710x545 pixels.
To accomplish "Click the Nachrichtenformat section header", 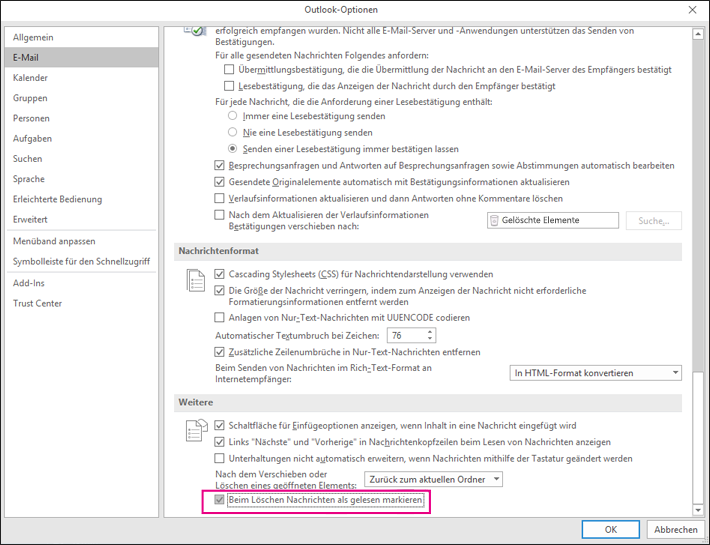I will pos(428,251).
